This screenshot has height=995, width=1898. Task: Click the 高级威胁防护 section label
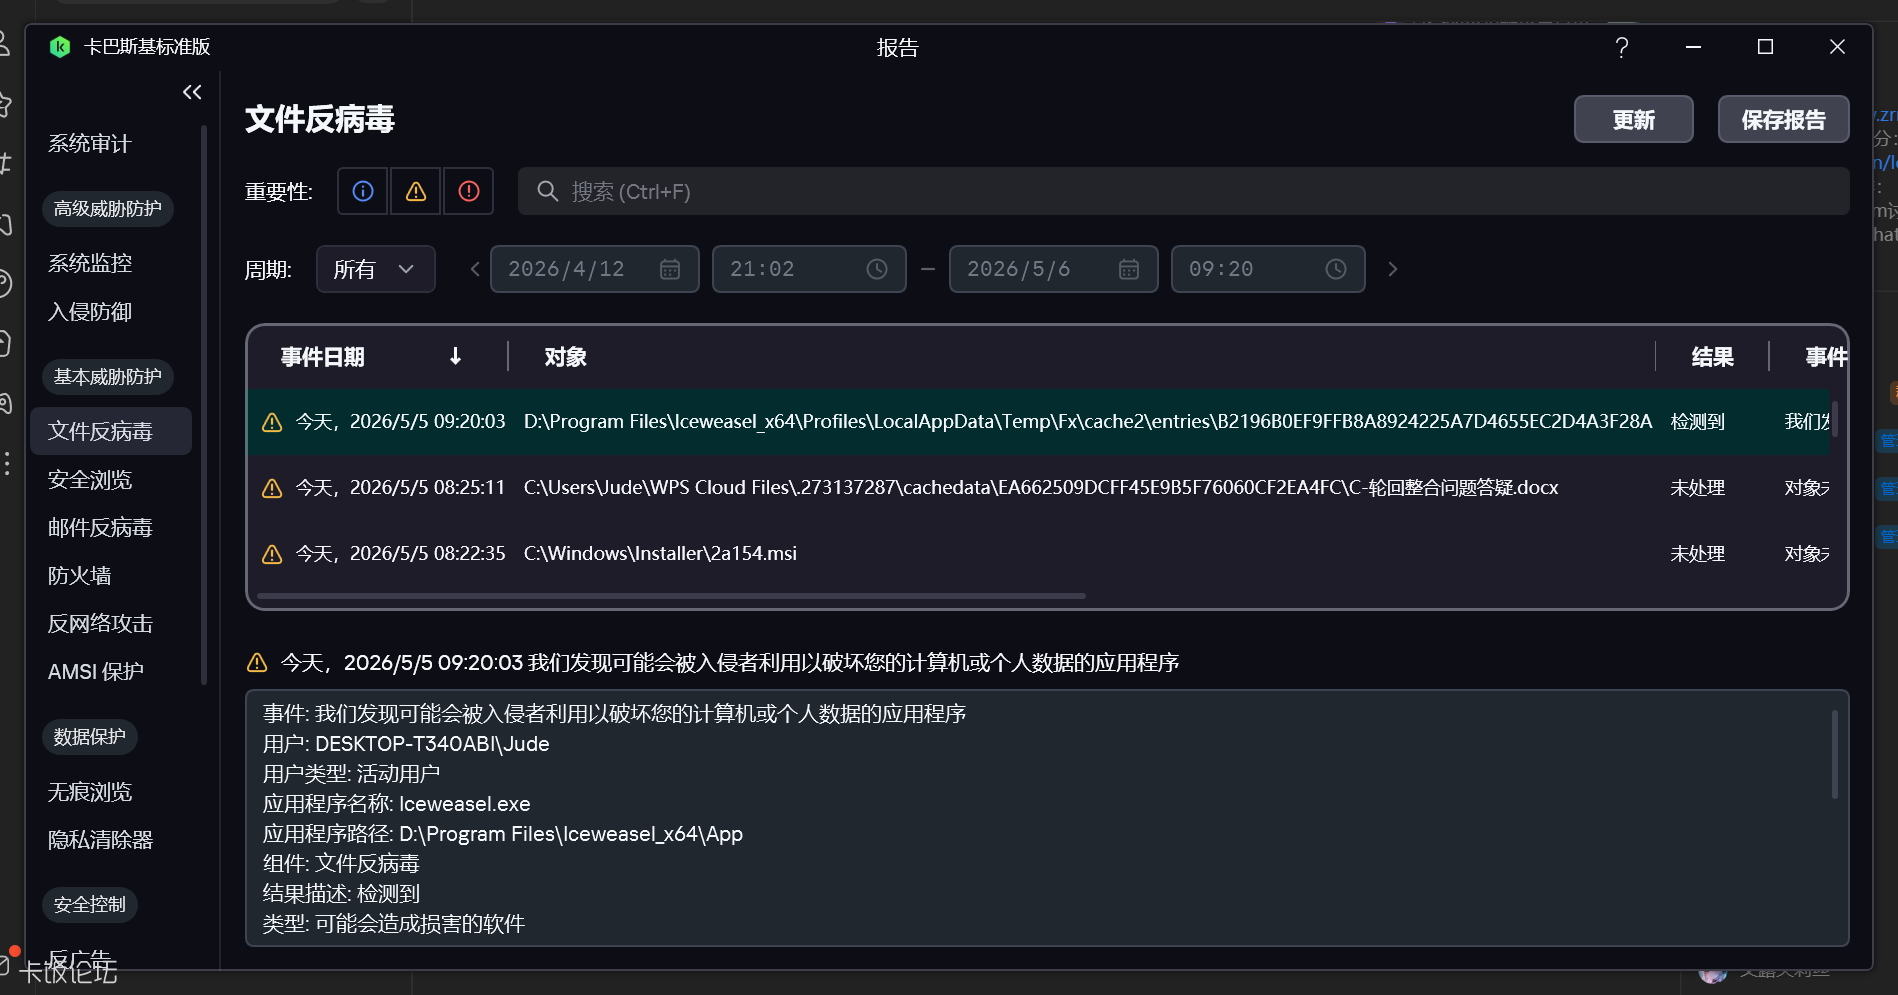click(108, 209)
